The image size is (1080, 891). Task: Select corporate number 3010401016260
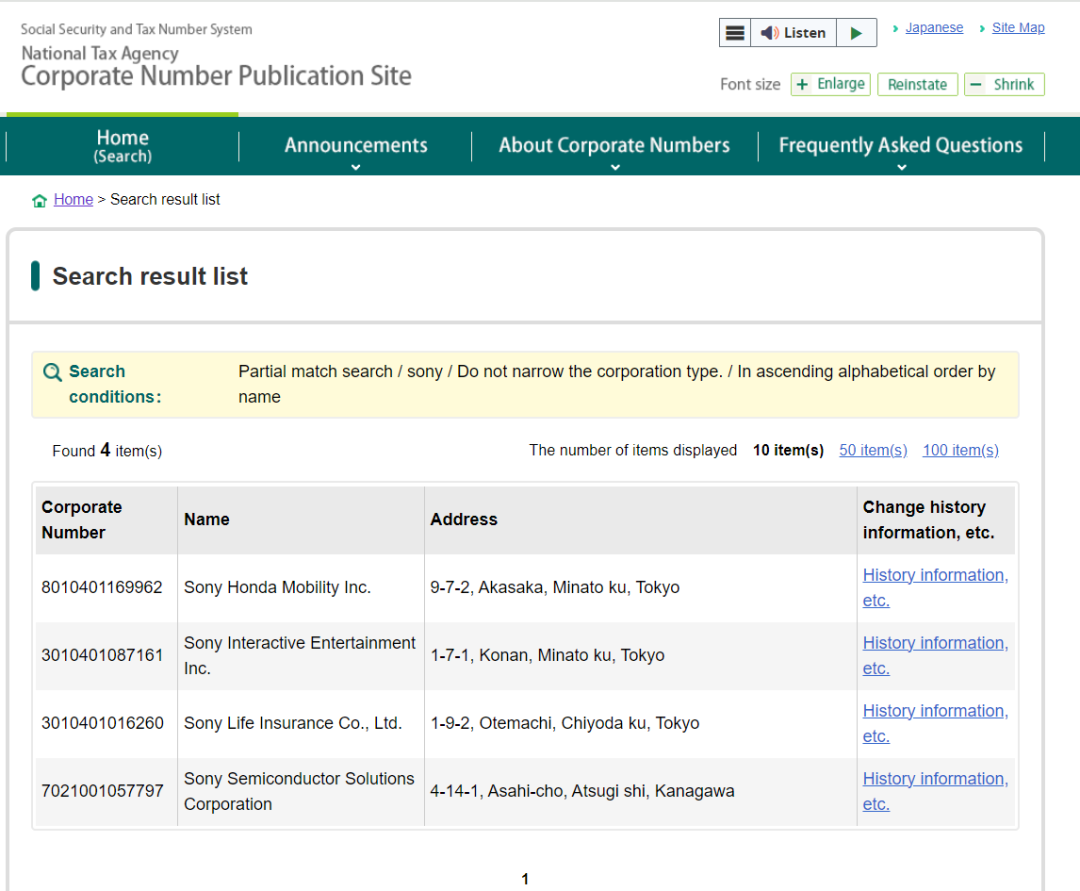click(x=102, y=723)
